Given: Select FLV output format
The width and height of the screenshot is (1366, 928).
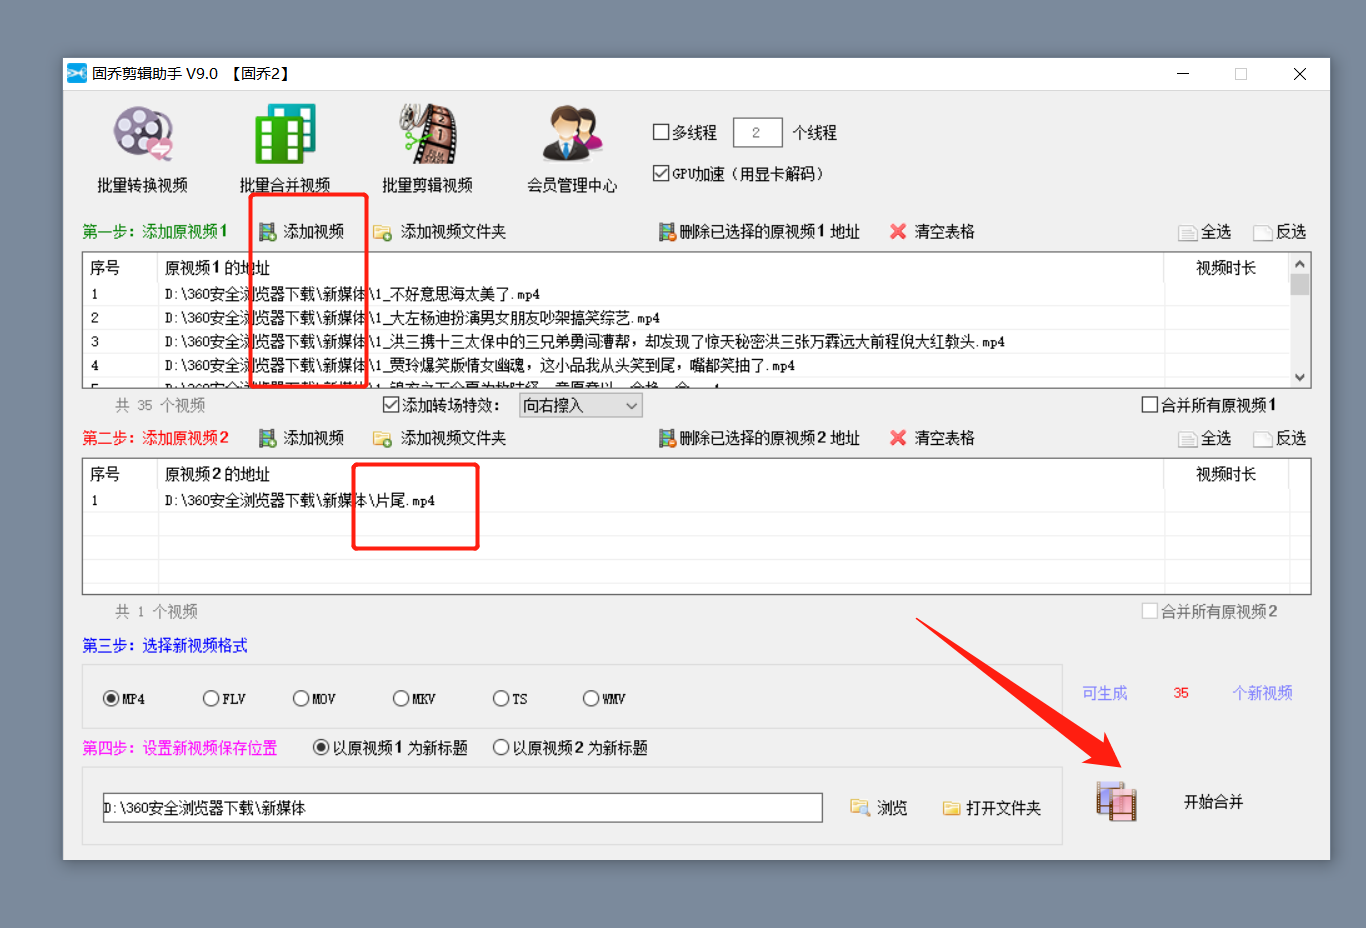Looking at the screenshot, I should point(211,699).
